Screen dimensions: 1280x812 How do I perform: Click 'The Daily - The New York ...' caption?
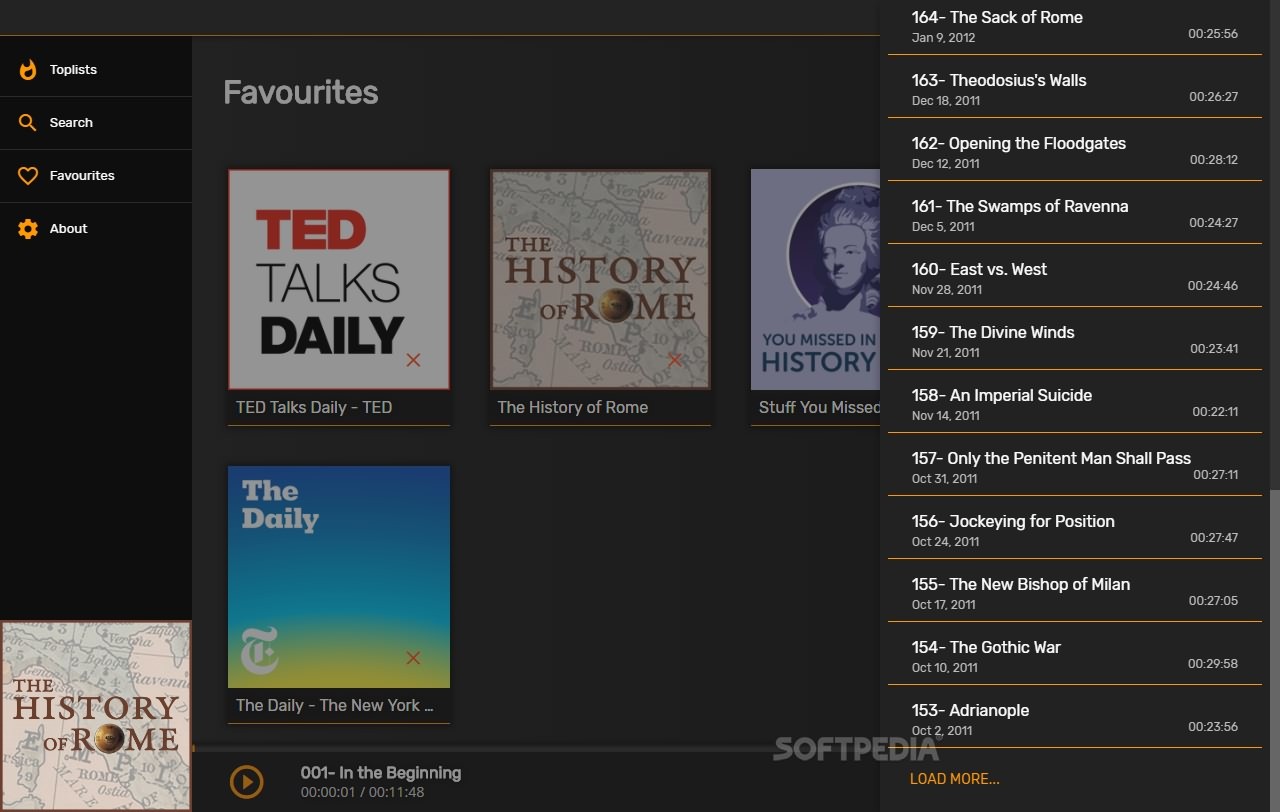click(x=335, y=705)
